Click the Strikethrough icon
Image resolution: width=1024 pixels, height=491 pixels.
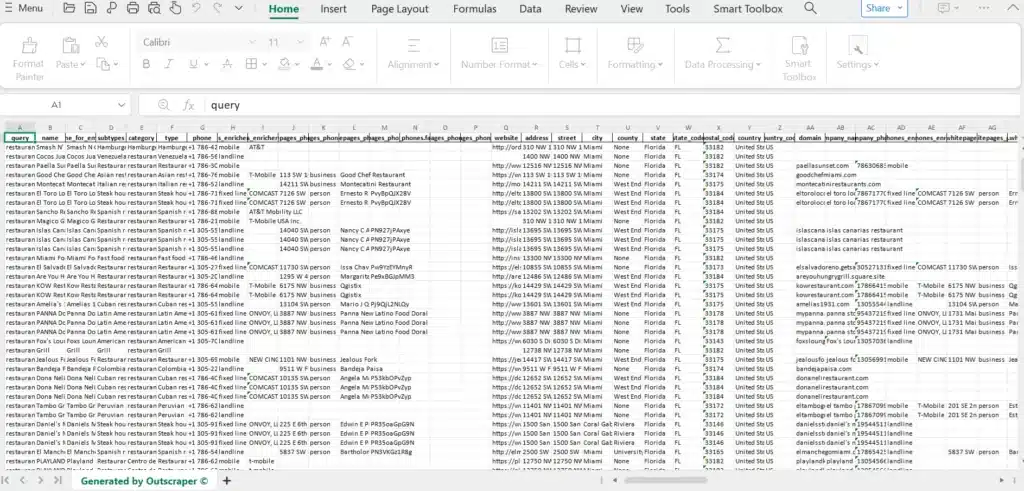point(227,64)
